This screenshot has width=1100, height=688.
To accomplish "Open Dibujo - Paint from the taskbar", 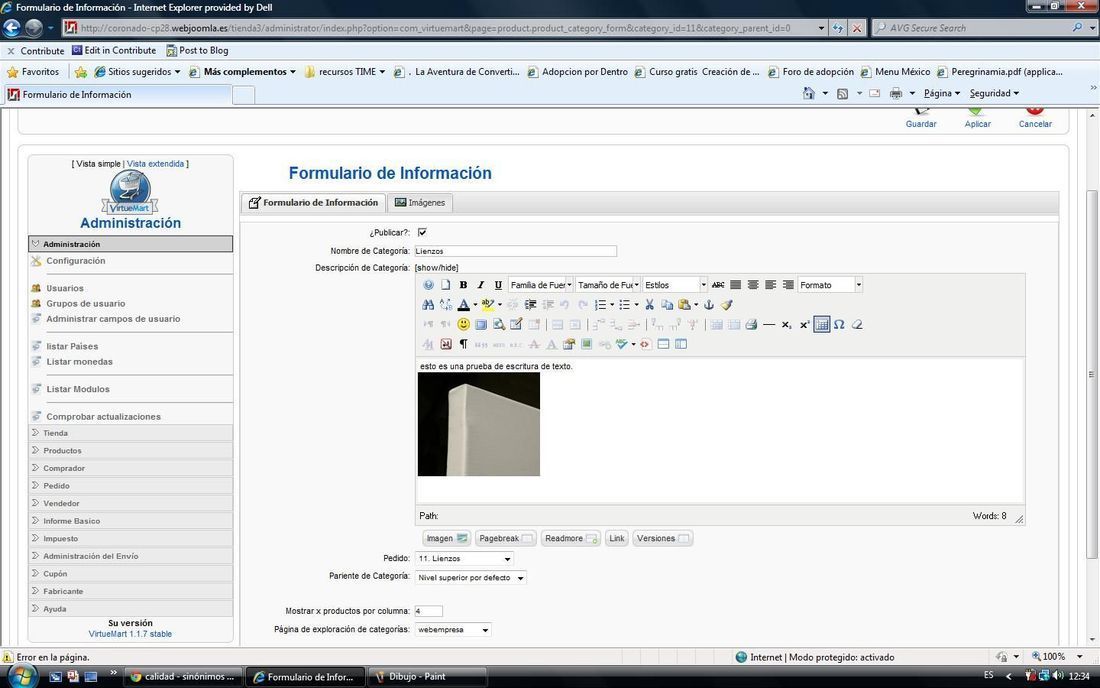I will (x=427, y=677).
